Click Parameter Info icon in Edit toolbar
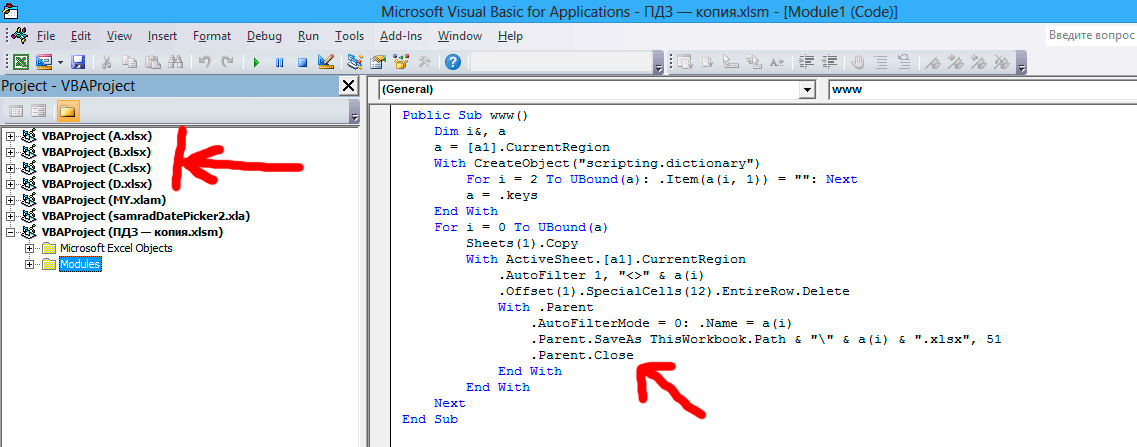The height and width of the screenshot is (447, 1137). (x=754, y=62)
